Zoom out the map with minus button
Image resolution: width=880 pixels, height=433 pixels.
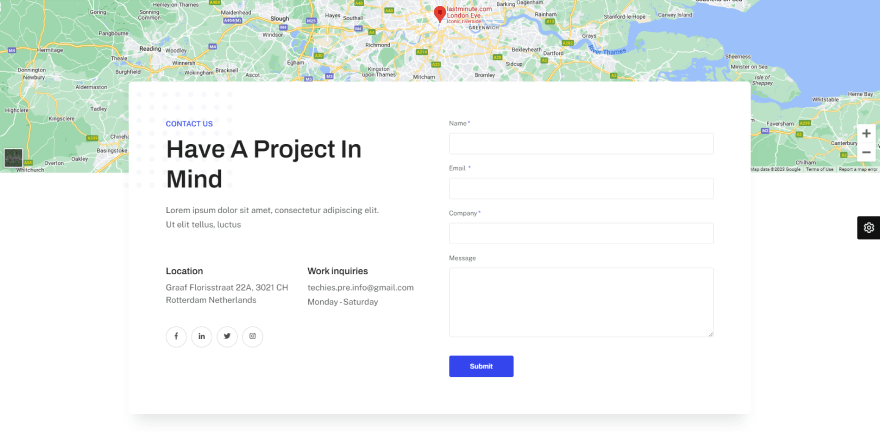(866, 152)
